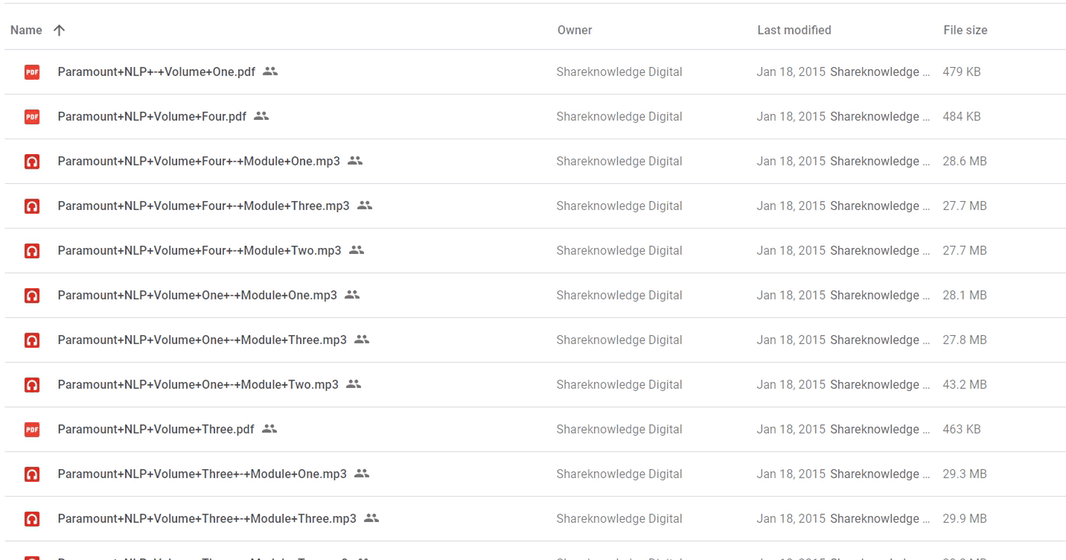Open Paramount+NLP+Volume+Three+-+Module+One.mp3 file
The height and width of the screenshot is (560, 1066).
coord(202,474)
